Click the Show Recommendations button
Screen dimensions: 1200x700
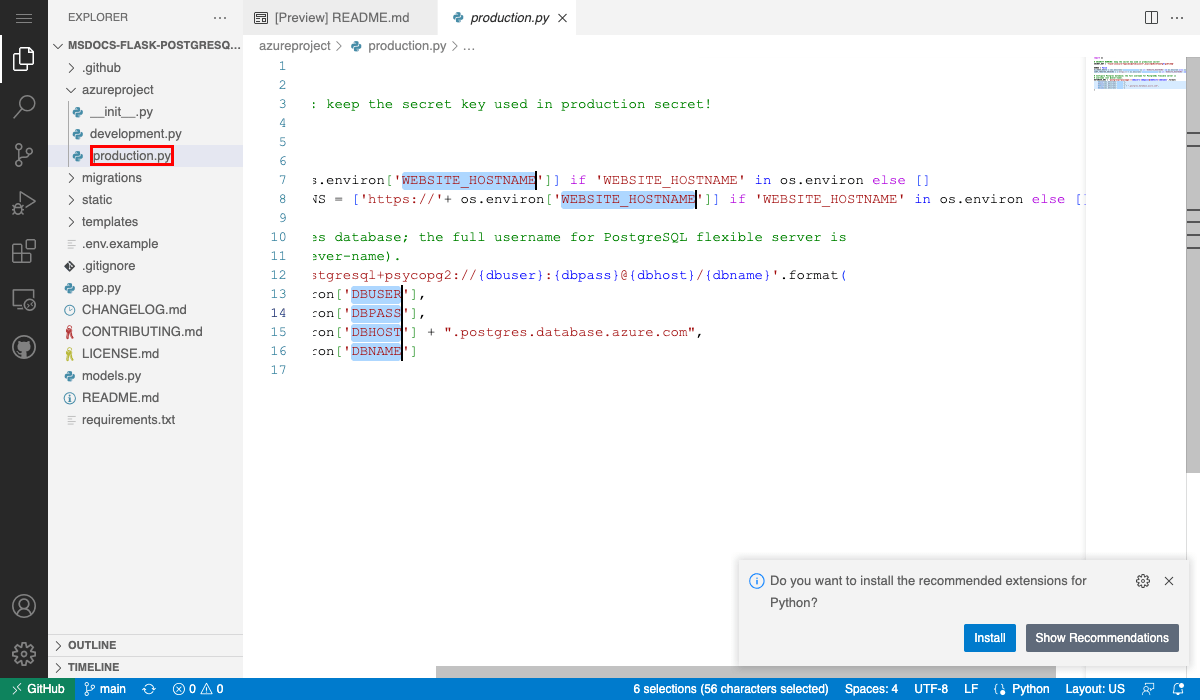tap(1102, 637)
